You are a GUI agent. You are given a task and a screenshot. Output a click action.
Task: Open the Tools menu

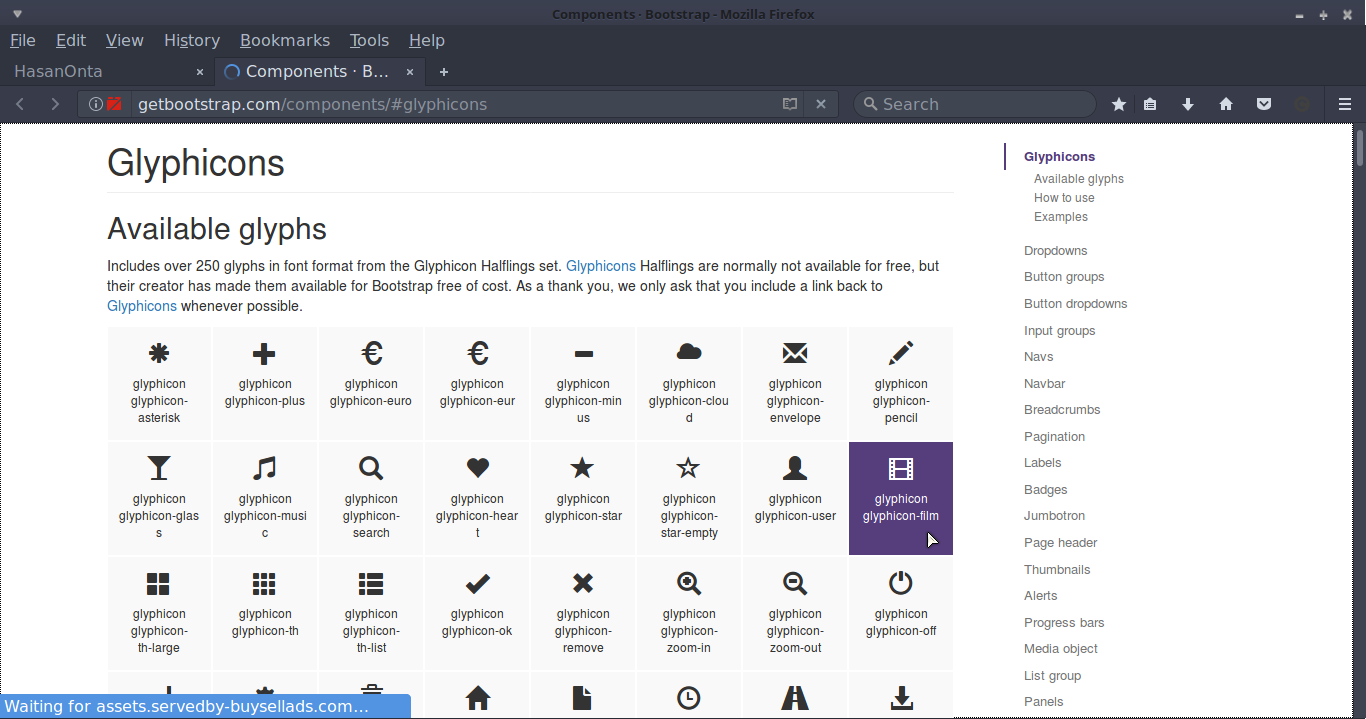(x=369, y=40)
